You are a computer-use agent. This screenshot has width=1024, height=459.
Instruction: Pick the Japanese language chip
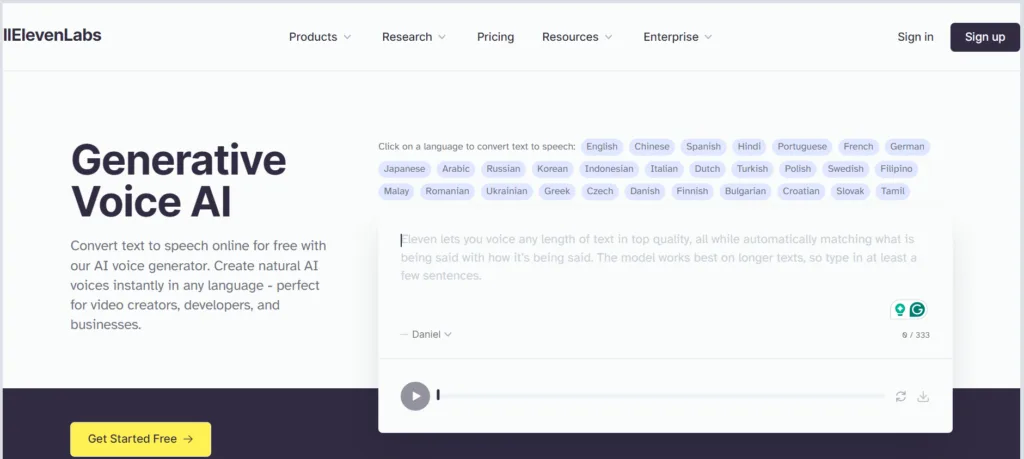(404, 169)
